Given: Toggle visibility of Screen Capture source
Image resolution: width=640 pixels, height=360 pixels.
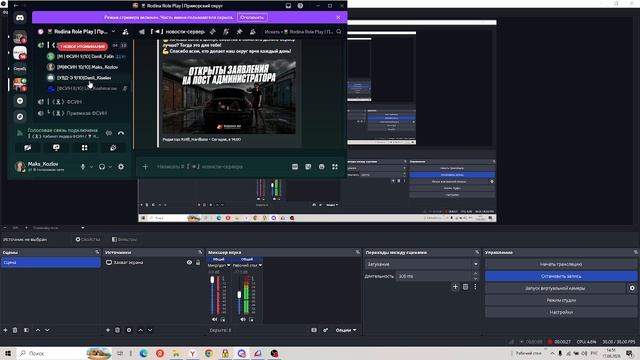Looking at the screenshot, I should pos(189,262).
